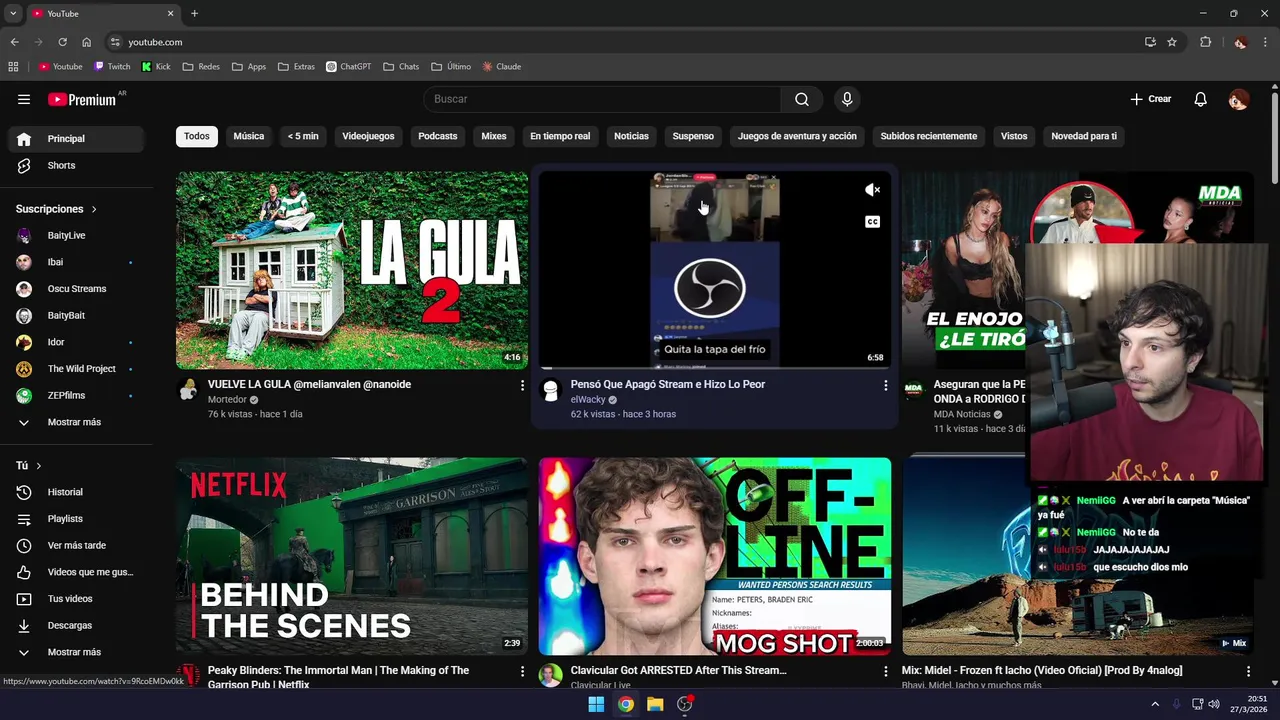Viewport: 1280px width, 720px height.
Task: Open options for Clavicular Got ARRESTED video
Action: coord(885,671)
